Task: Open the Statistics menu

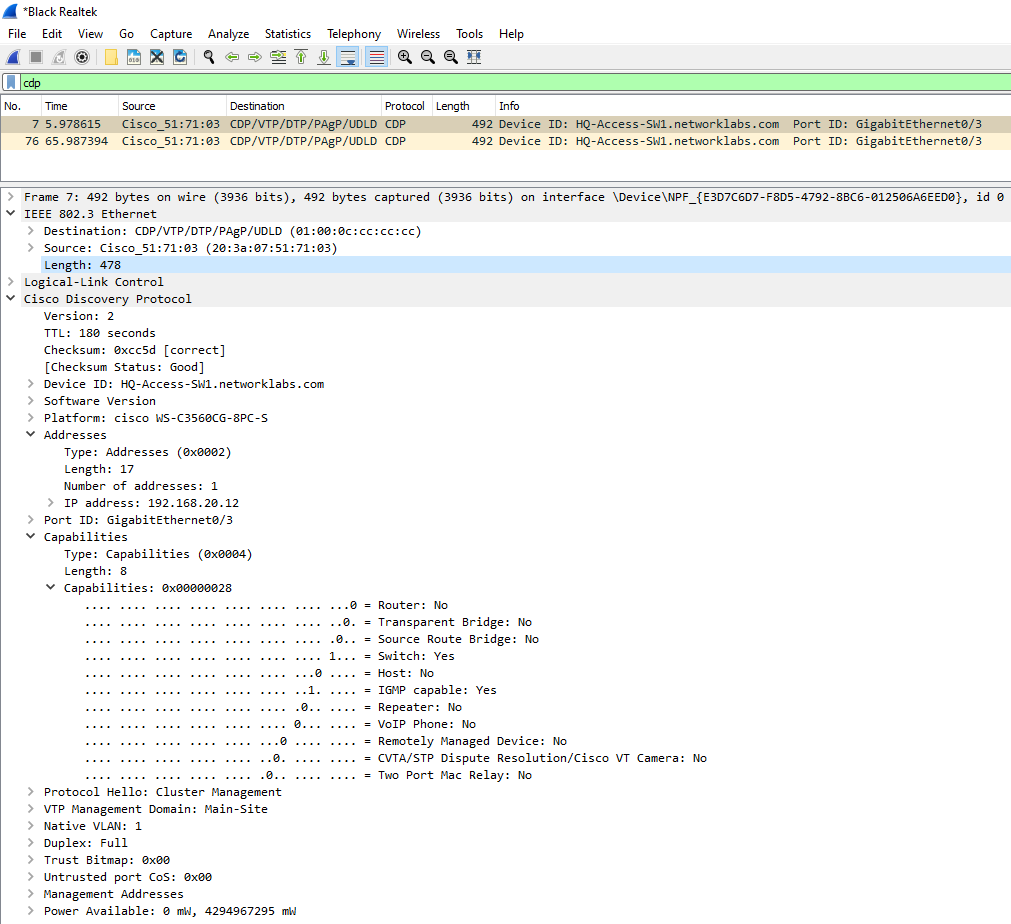Action: (288, 34)
